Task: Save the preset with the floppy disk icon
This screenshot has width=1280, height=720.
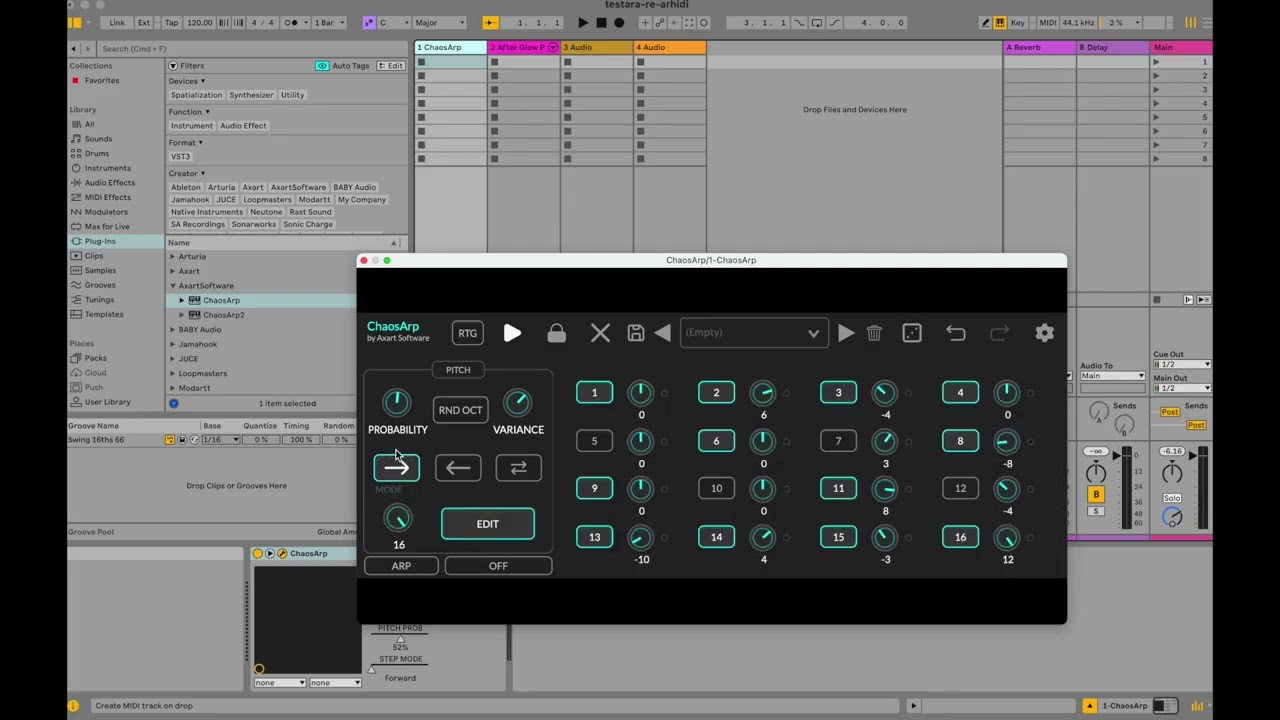Action: pyautogui.click(x=636, y=333)
